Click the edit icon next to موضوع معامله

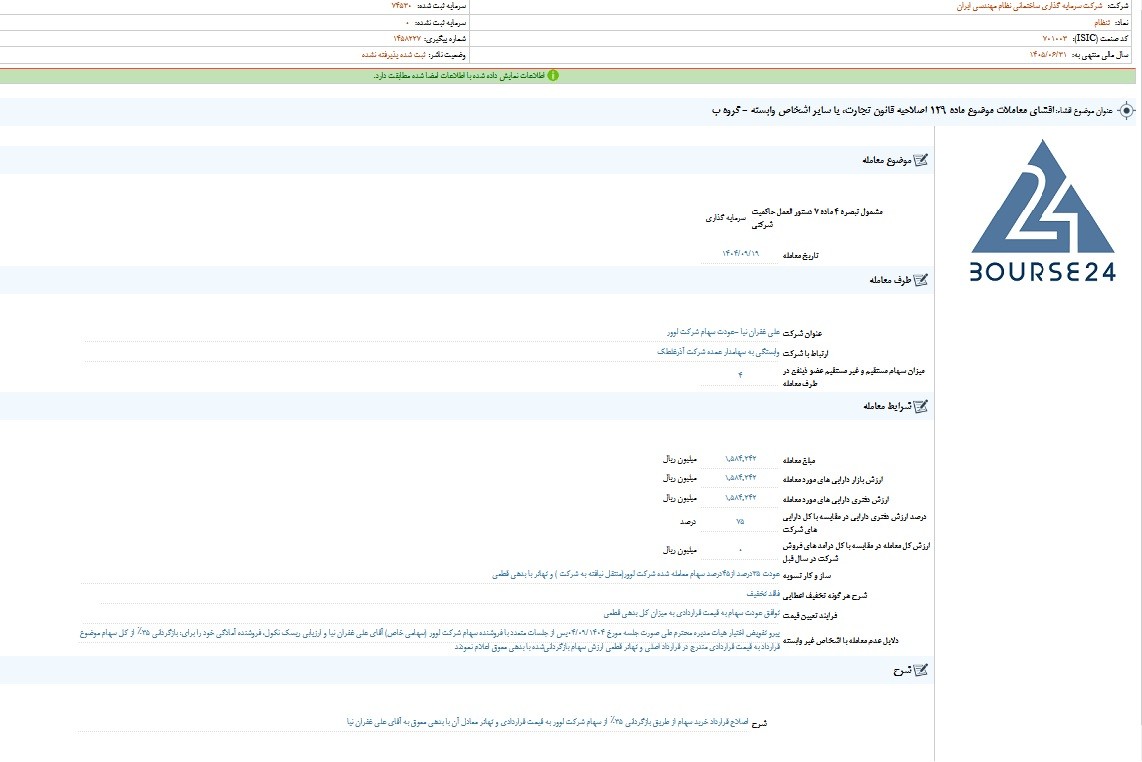[x=921, y=160]
